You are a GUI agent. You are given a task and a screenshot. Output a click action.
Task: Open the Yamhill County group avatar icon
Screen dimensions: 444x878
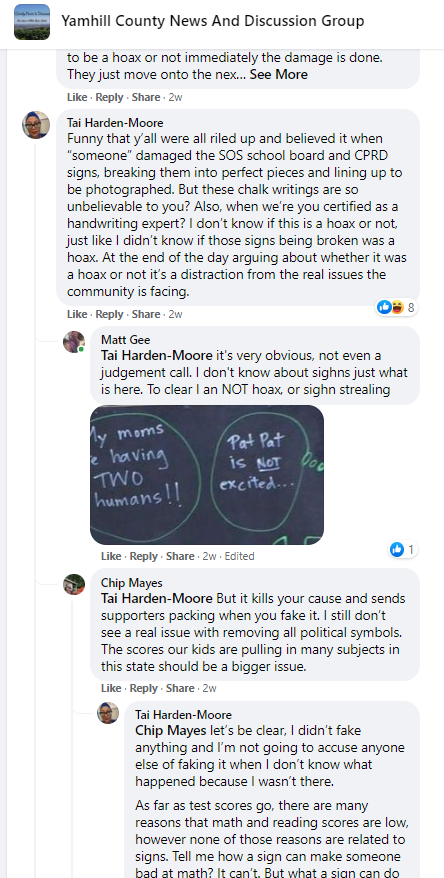(32, 22)
